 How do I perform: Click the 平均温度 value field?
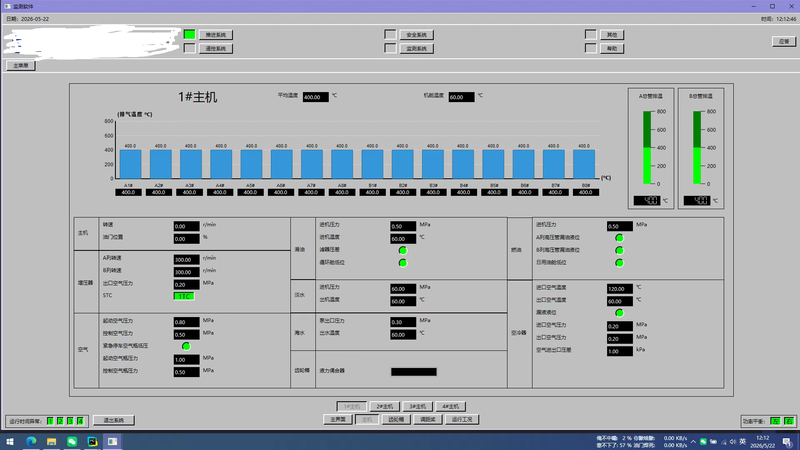pos(315,96)
